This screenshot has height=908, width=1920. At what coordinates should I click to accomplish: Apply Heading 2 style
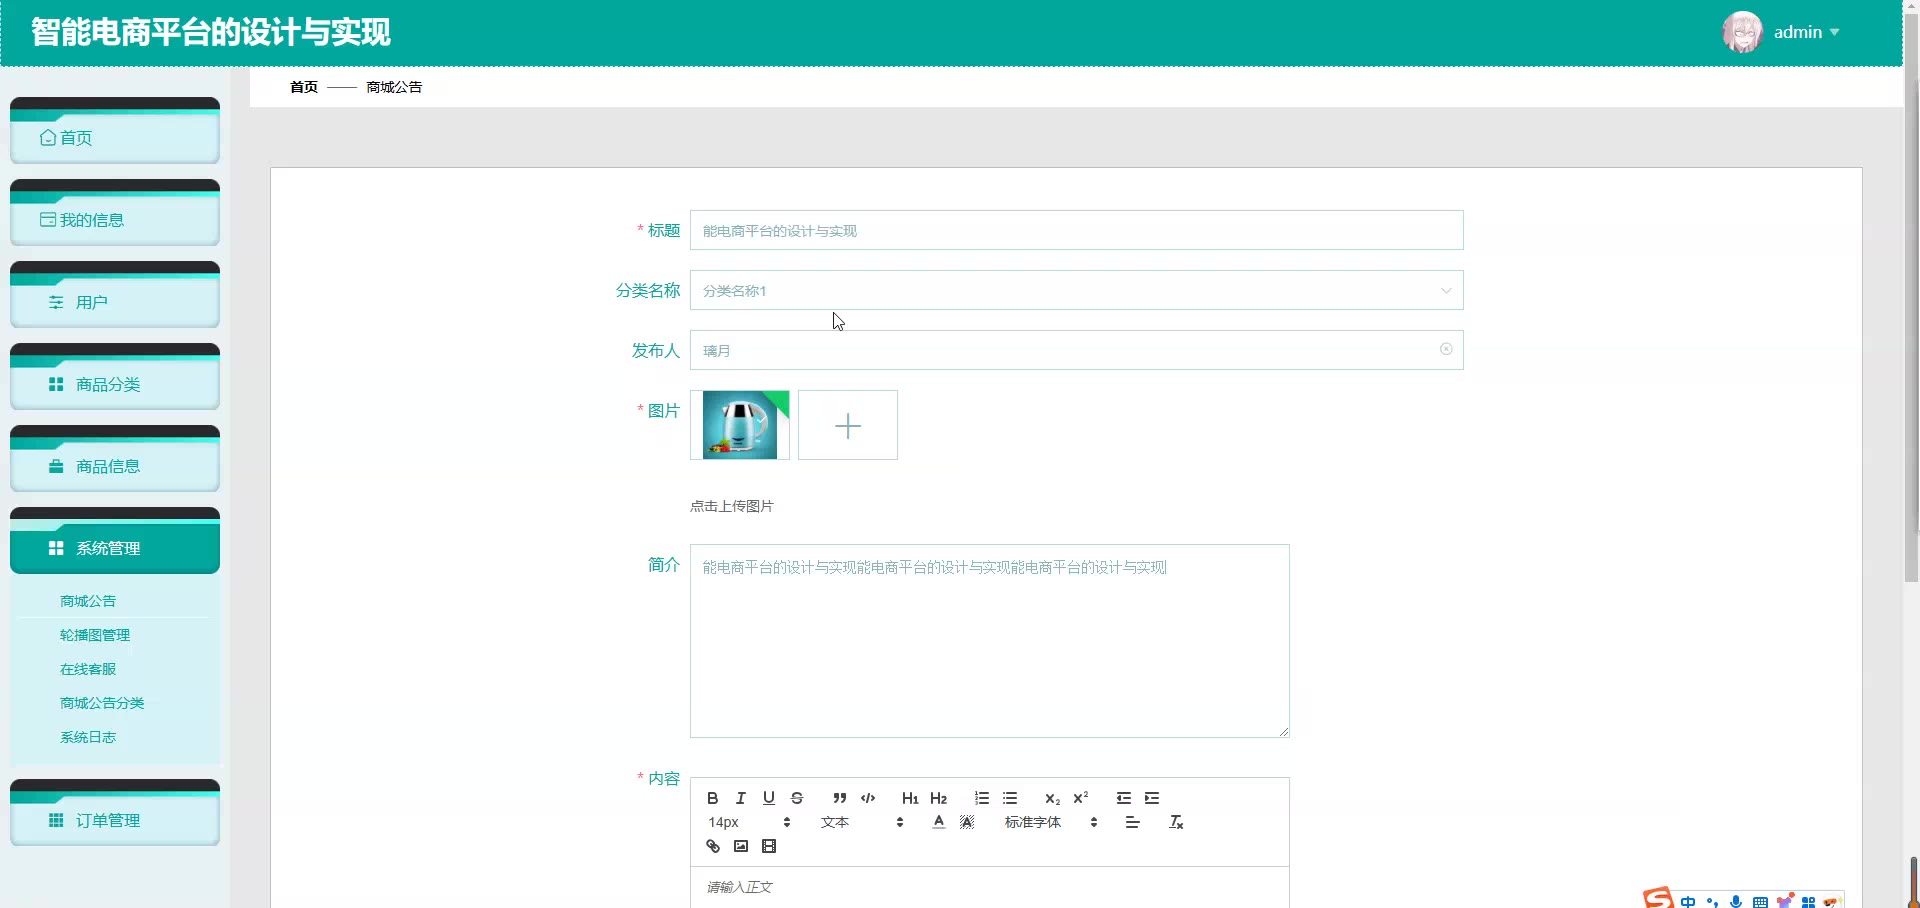point(938,798)
